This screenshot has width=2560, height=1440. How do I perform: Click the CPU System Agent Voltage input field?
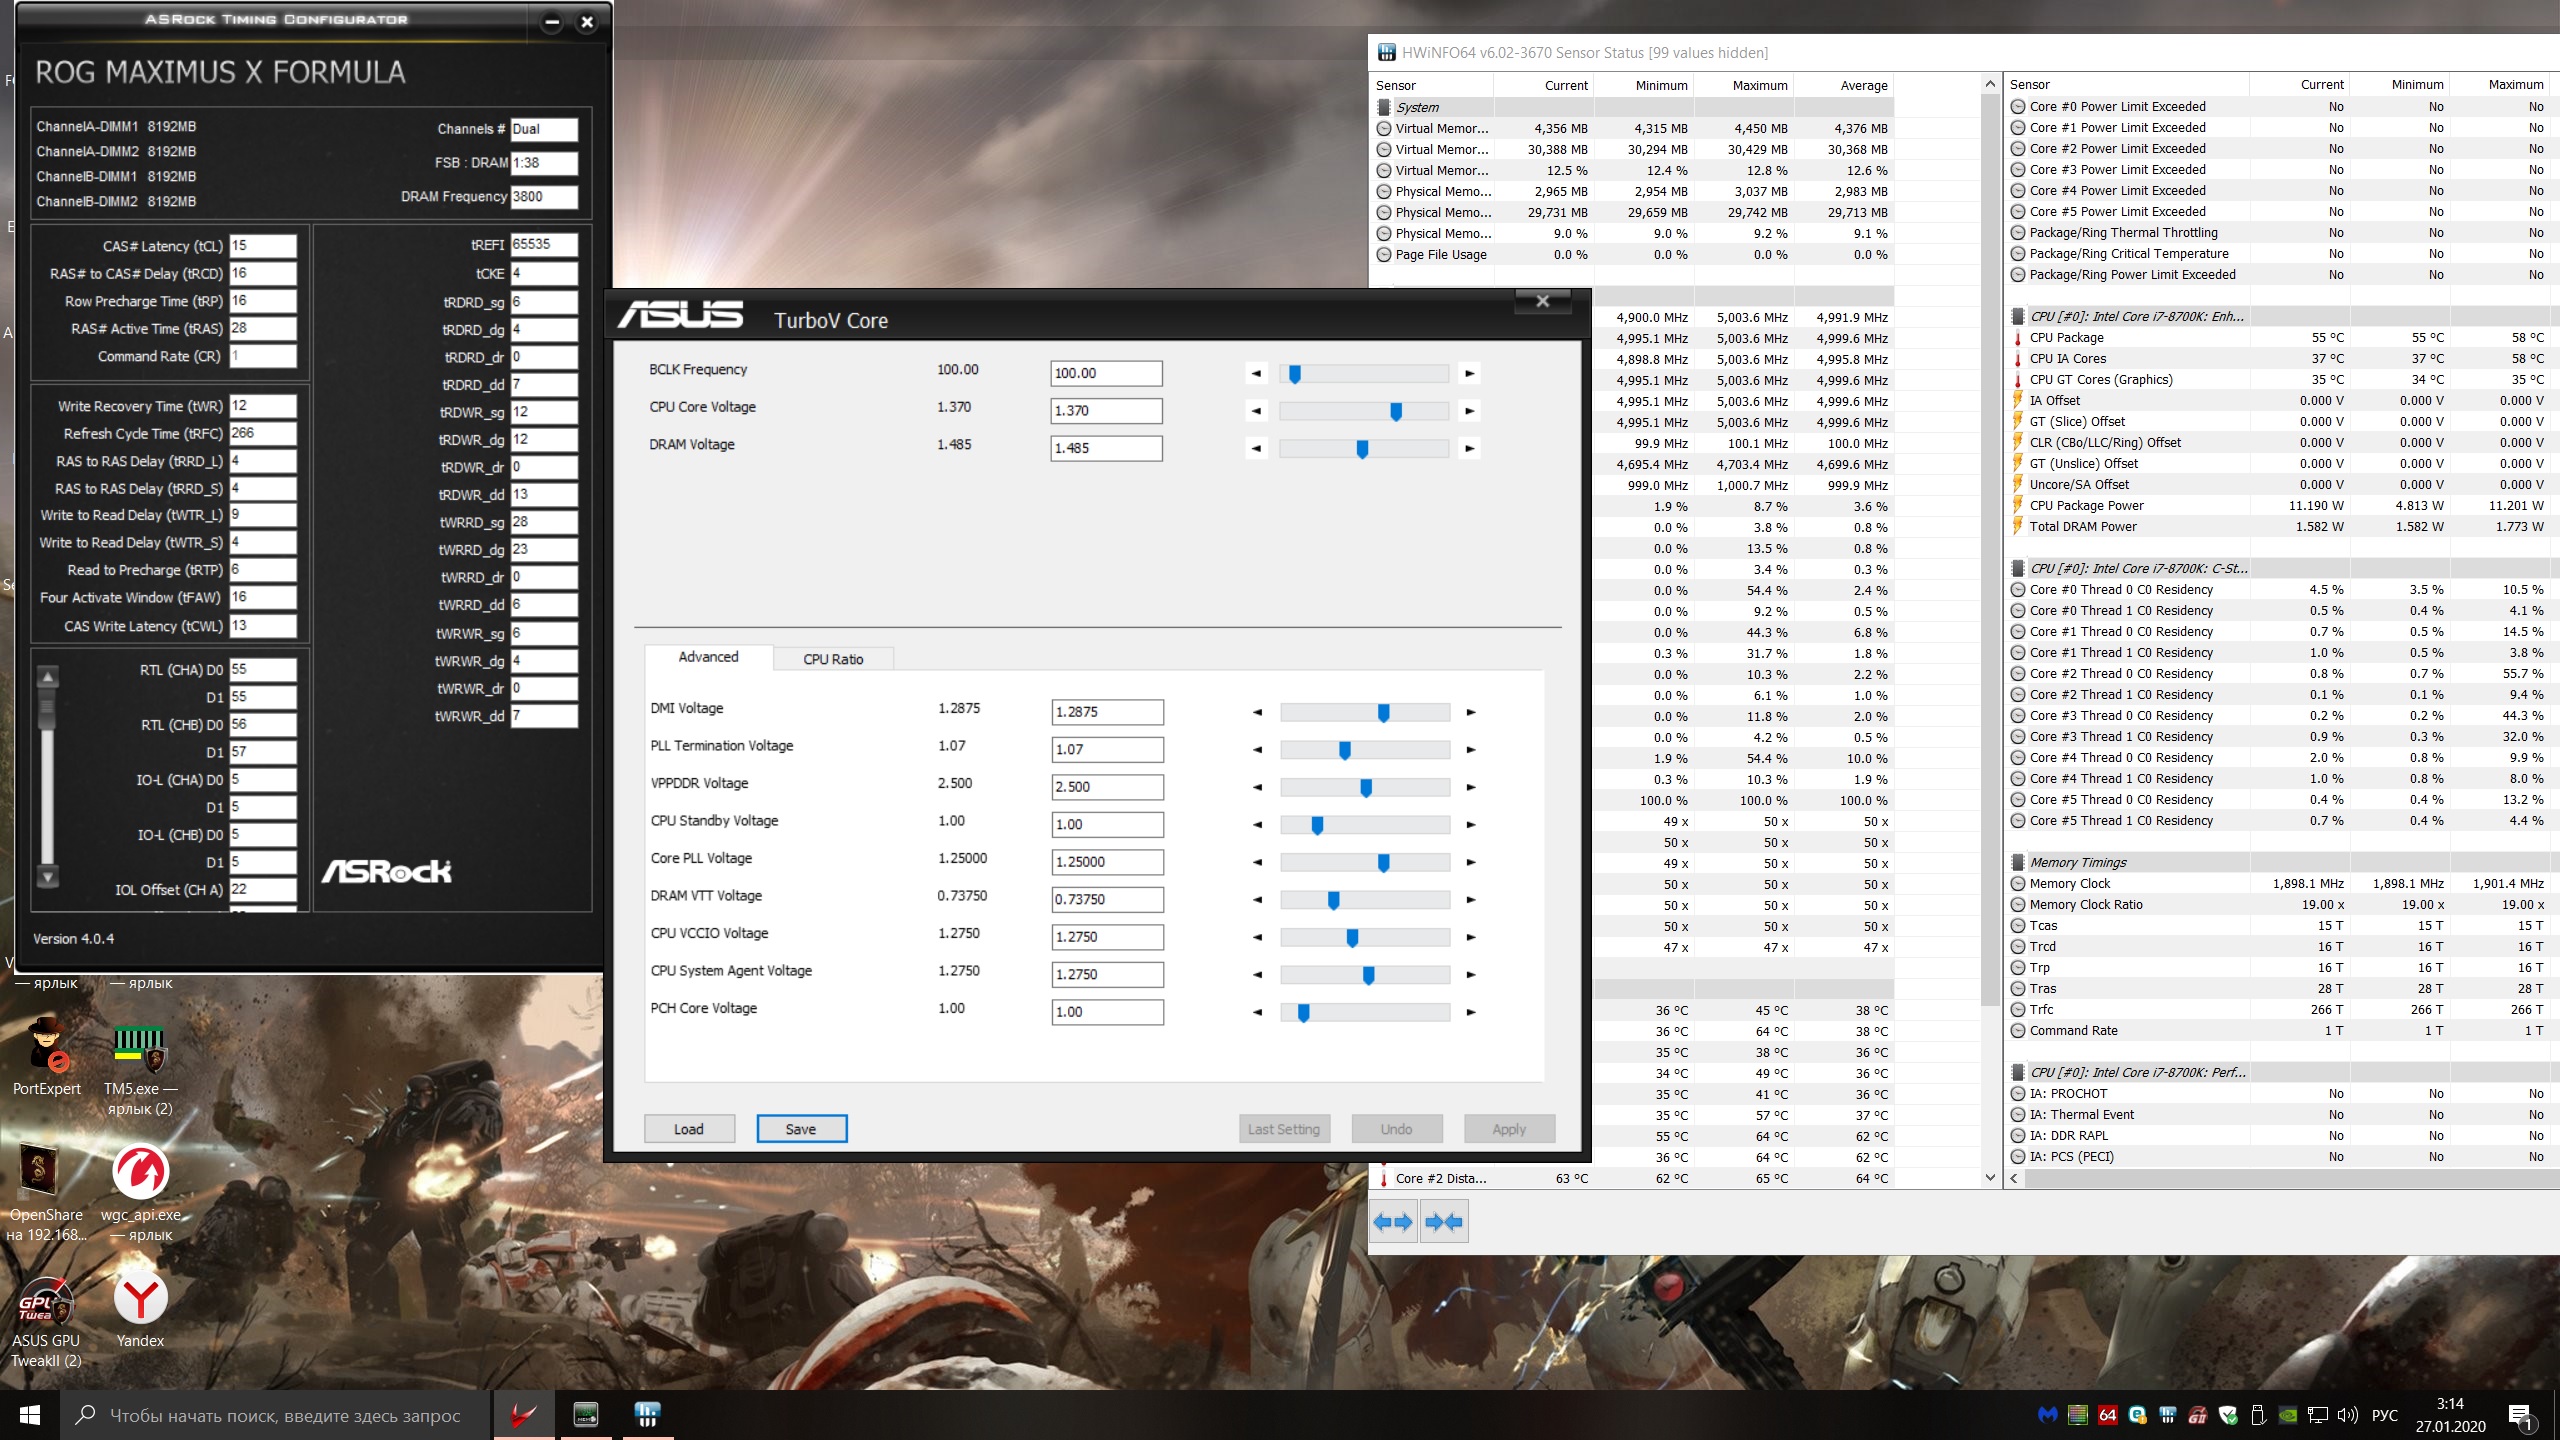[1107, 974]
